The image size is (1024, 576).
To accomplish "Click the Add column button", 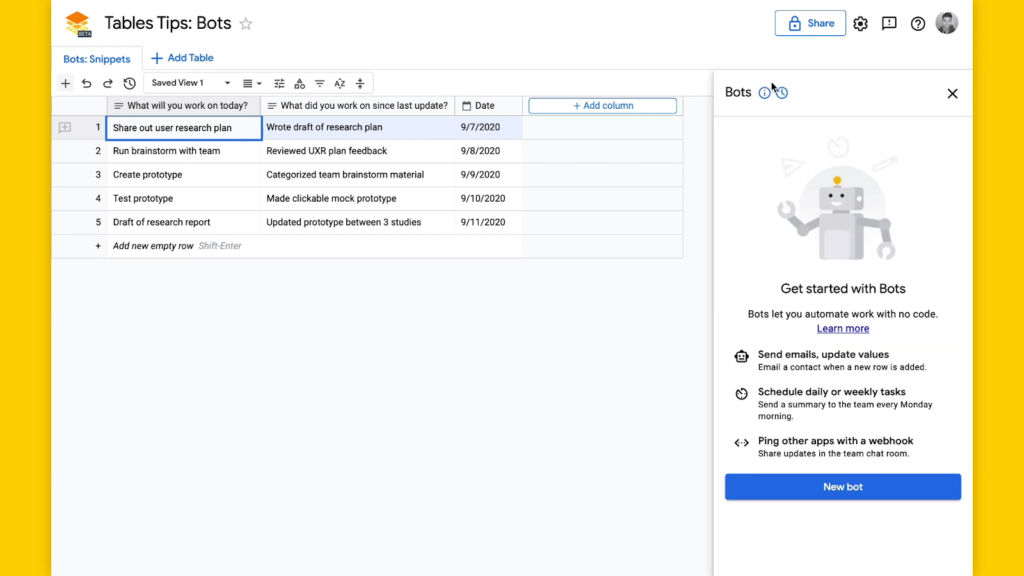I will click(x=602, y=106).
